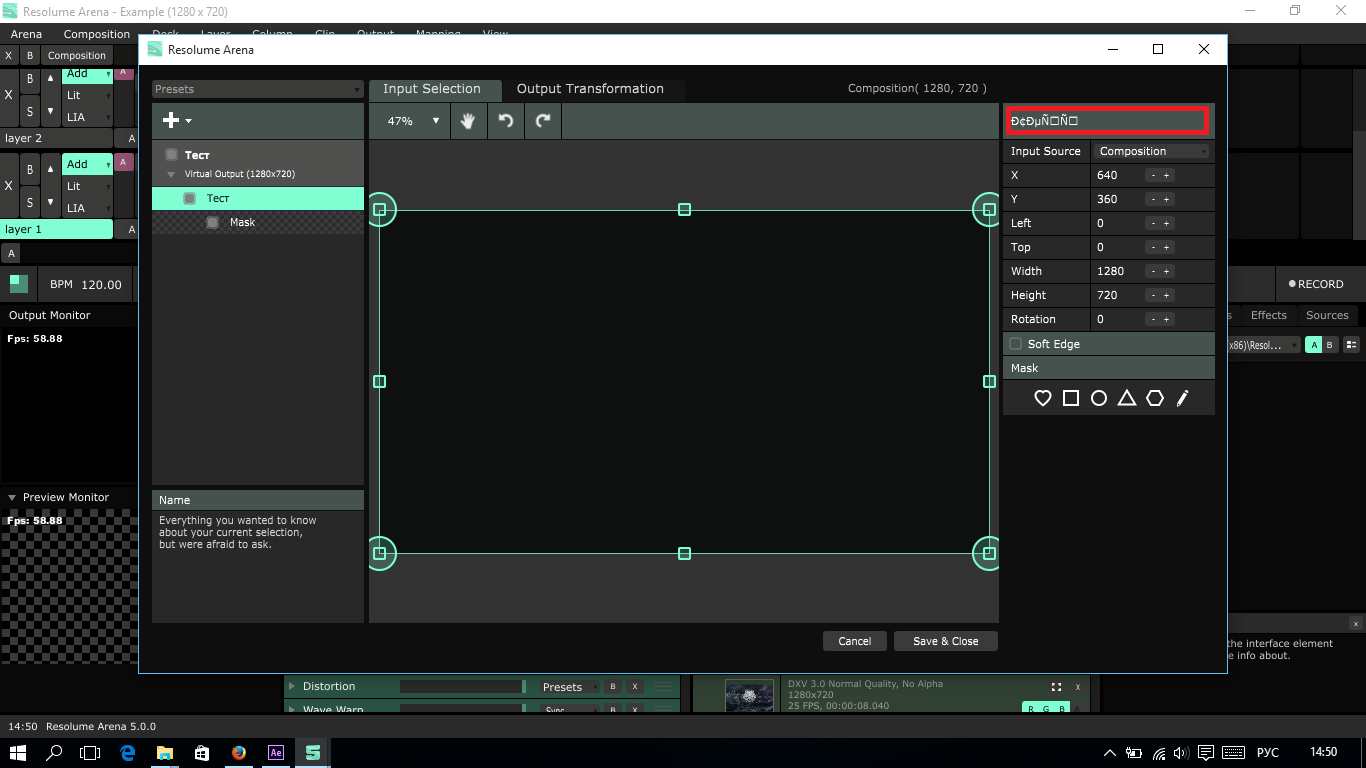Open the 47% zoom dropdown
The image size is (1366, 768).
coord(412,121)
